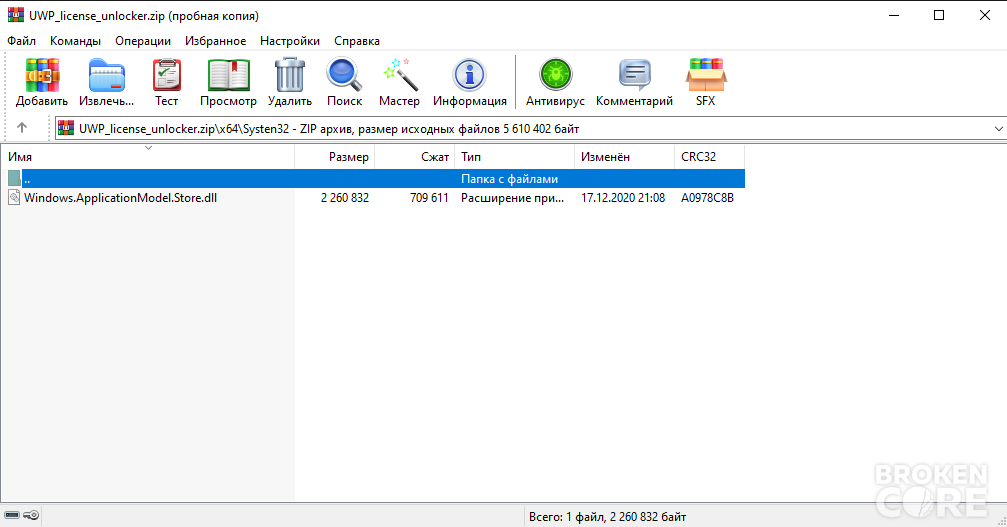Add archive Комментарий icon
This screenshot has height=527, width=1007.
click(635, 75)
